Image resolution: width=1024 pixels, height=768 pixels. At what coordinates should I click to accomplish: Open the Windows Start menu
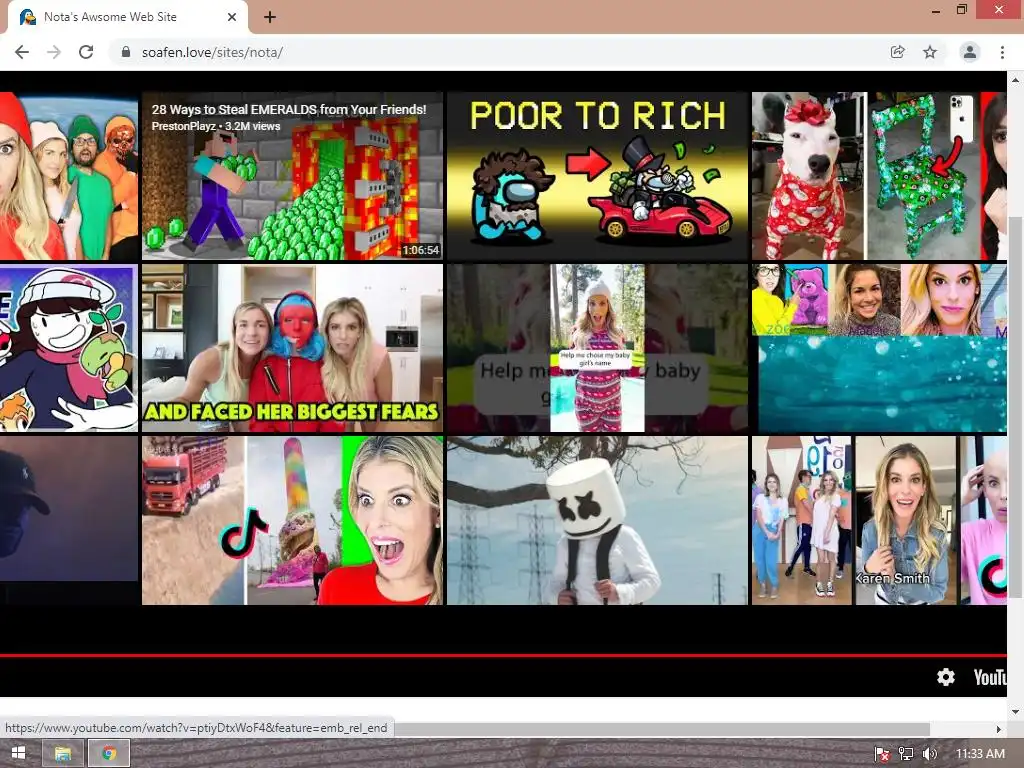click(x=18, y=754)
